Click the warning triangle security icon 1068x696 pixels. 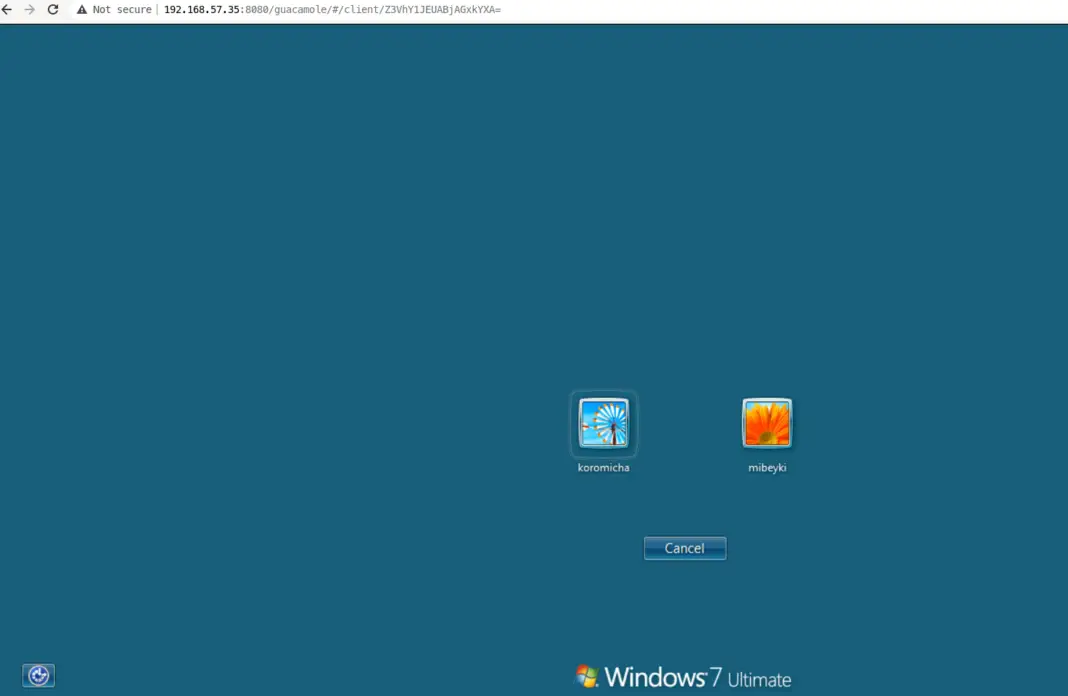tap(82, 10)
